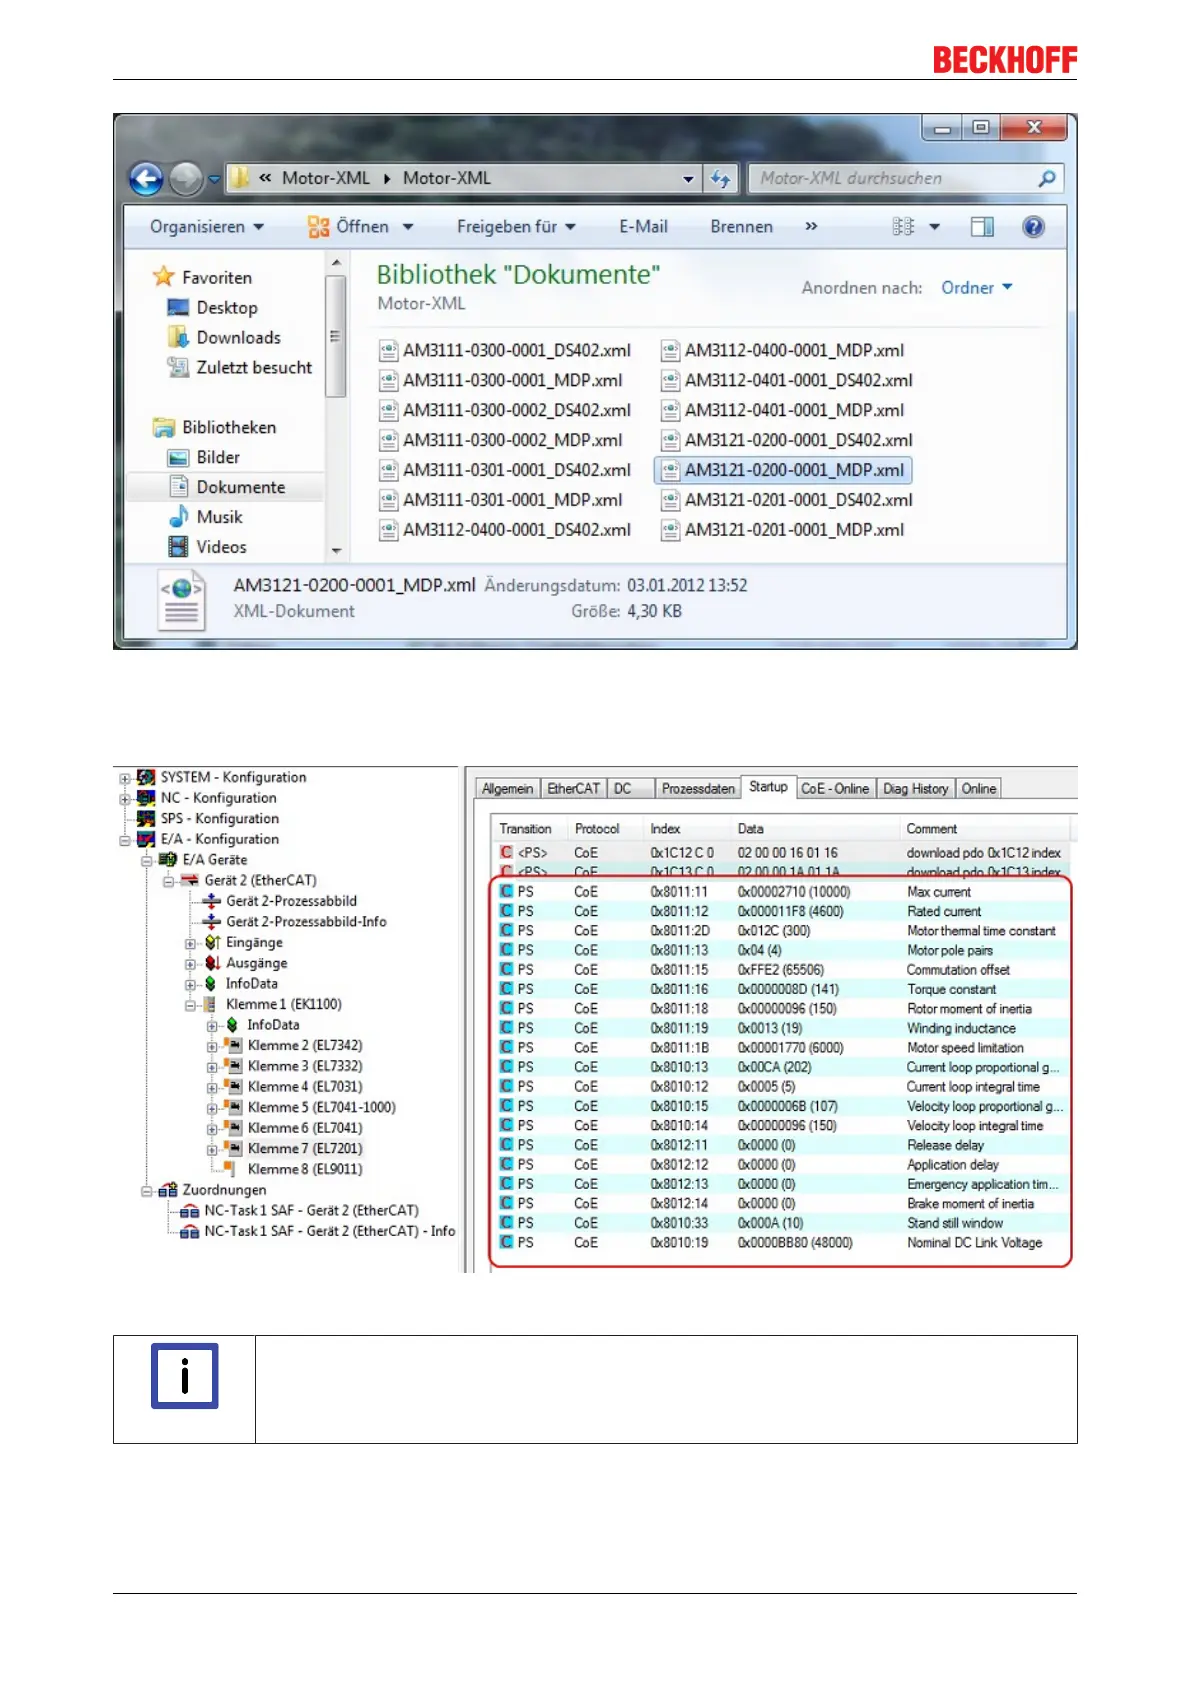Show more toolbar commands chevron
Viewport: 1191px width, 1684px height.
pos(811,227)
